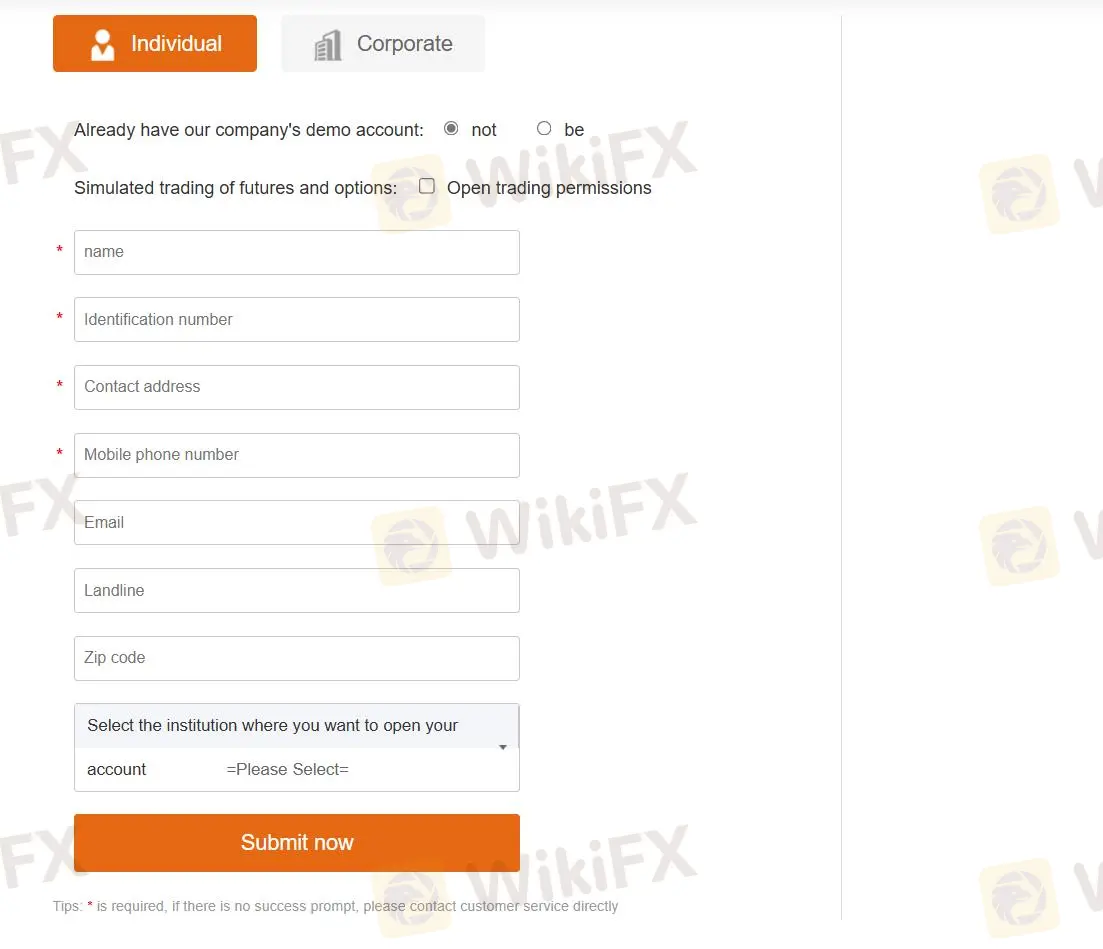Select the Individual tab label
This screenshot has width=1103, height=949.
point(177,44)
